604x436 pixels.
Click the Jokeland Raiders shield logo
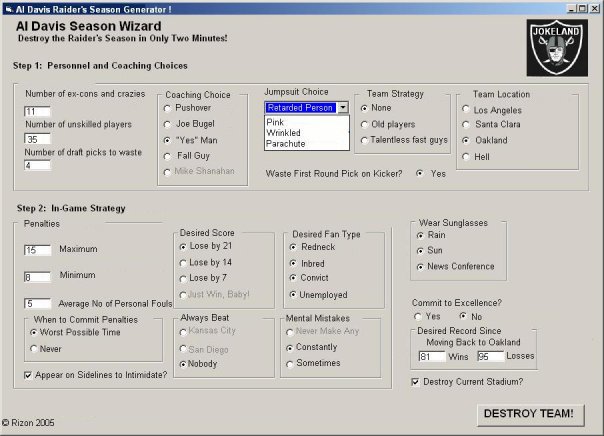pos(557,48)
